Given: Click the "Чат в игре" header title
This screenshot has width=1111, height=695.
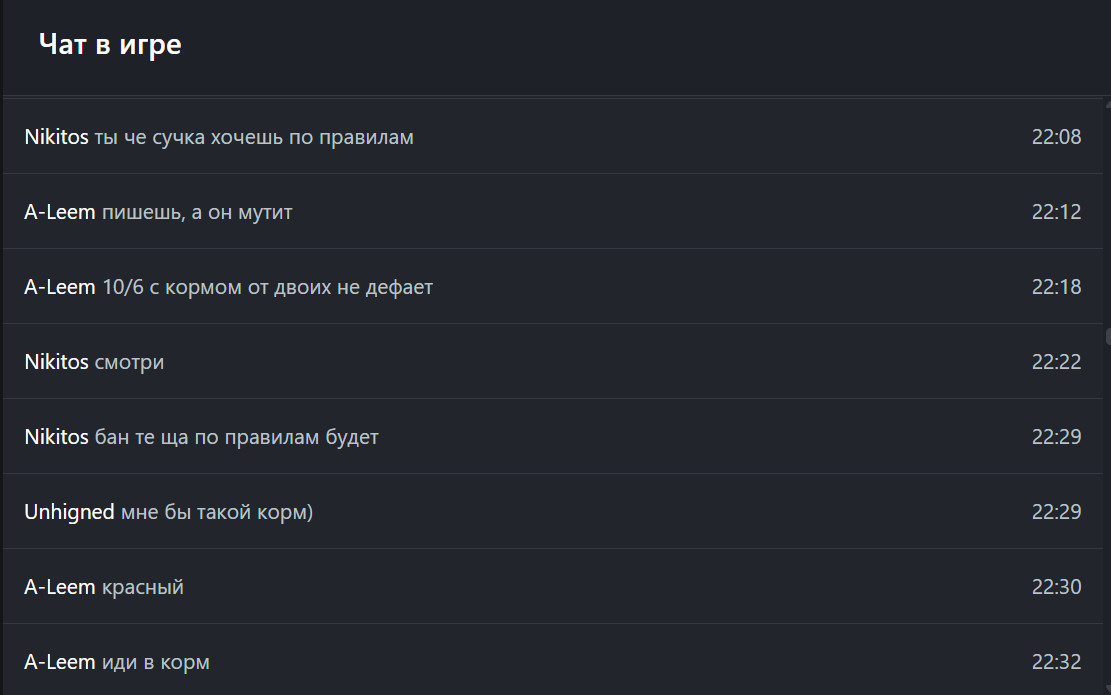Looking at the screenshot, I should tap(110, 45).
